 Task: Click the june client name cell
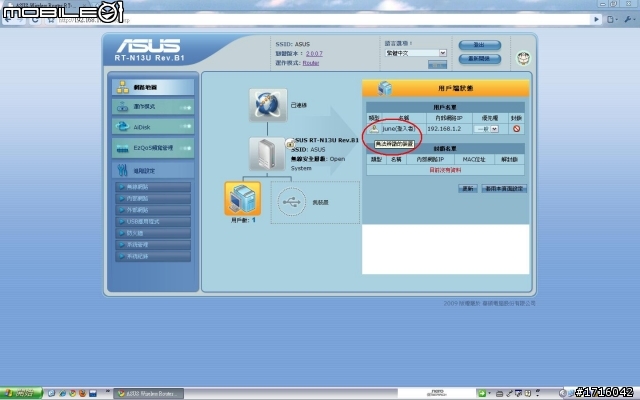[399, 129]
